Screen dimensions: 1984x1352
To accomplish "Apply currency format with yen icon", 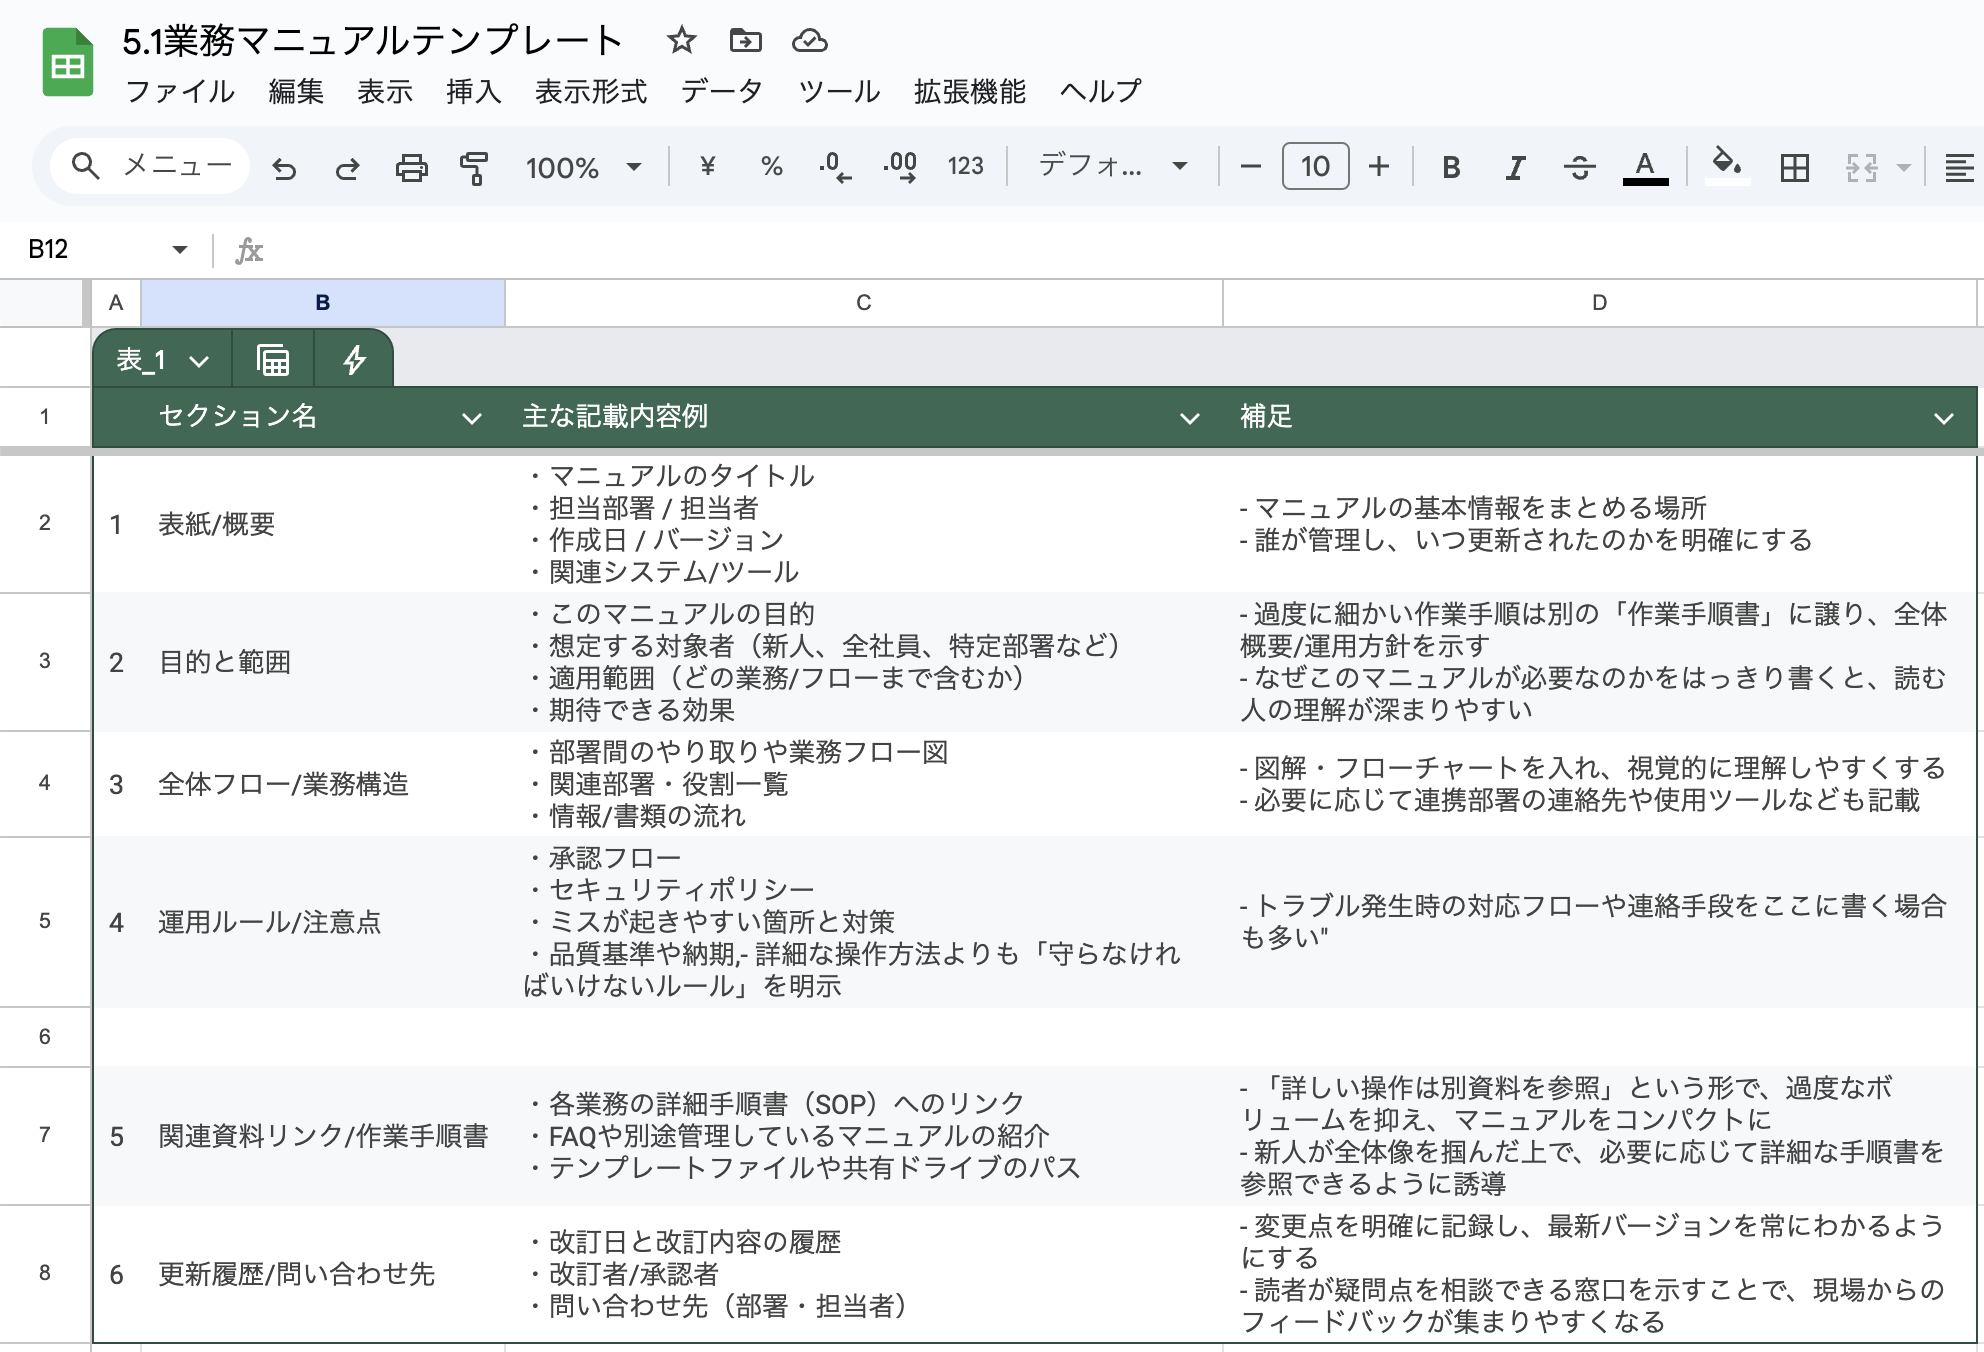I will 709,167.
